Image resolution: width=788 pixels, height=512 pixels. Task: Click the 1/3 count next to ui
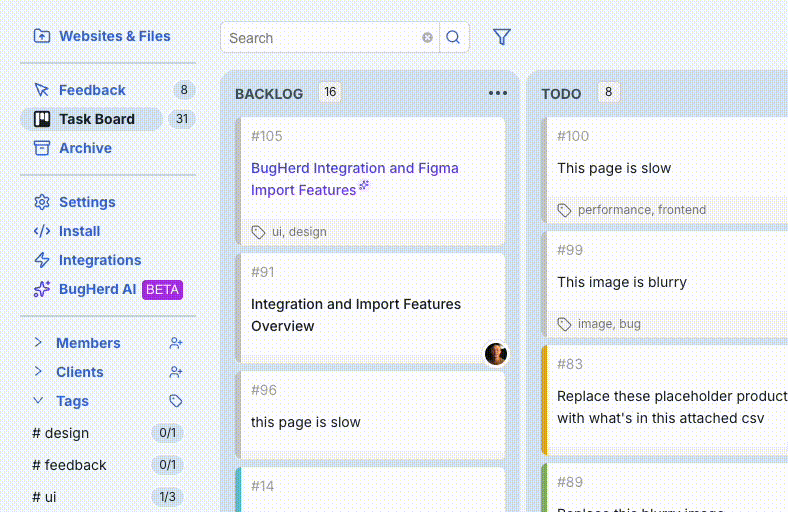pos(167,497)
